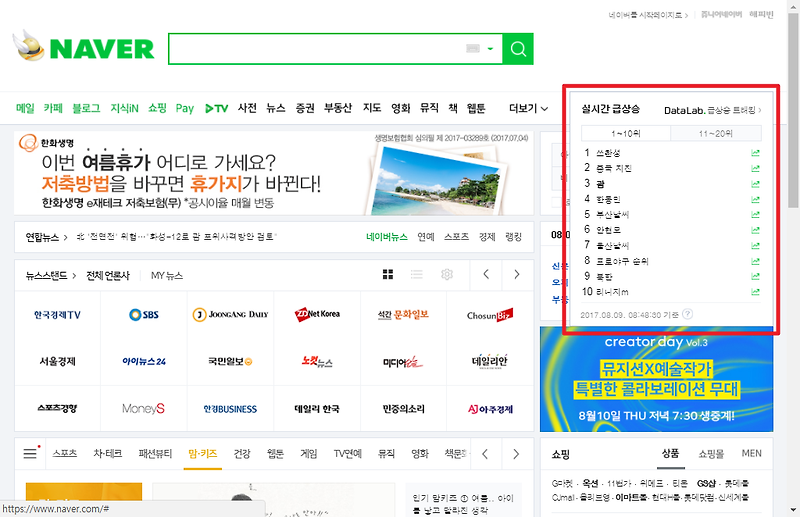Open the 뉴스스탠드 link
Screen dimensions: 800x517
pos(51,276)
